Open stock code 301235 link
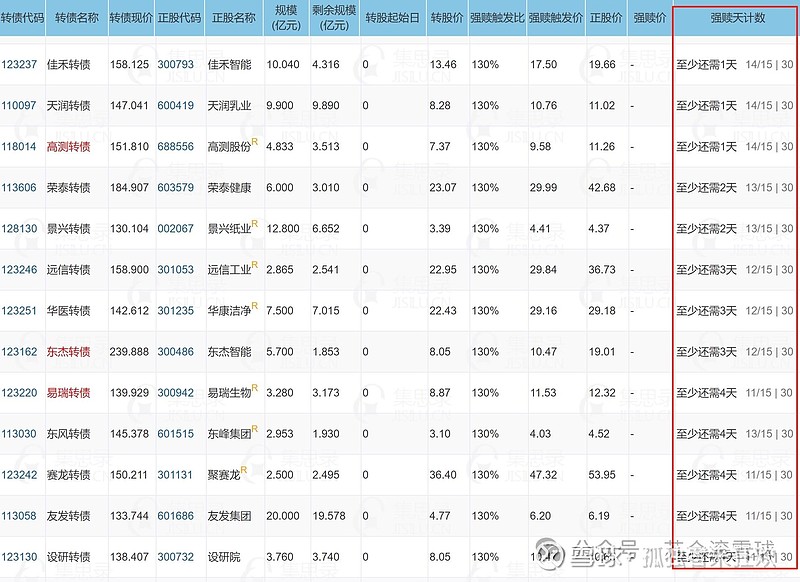The height and width of the screenshot is (582, 800). pyautogui.click(x=176, y=311)
